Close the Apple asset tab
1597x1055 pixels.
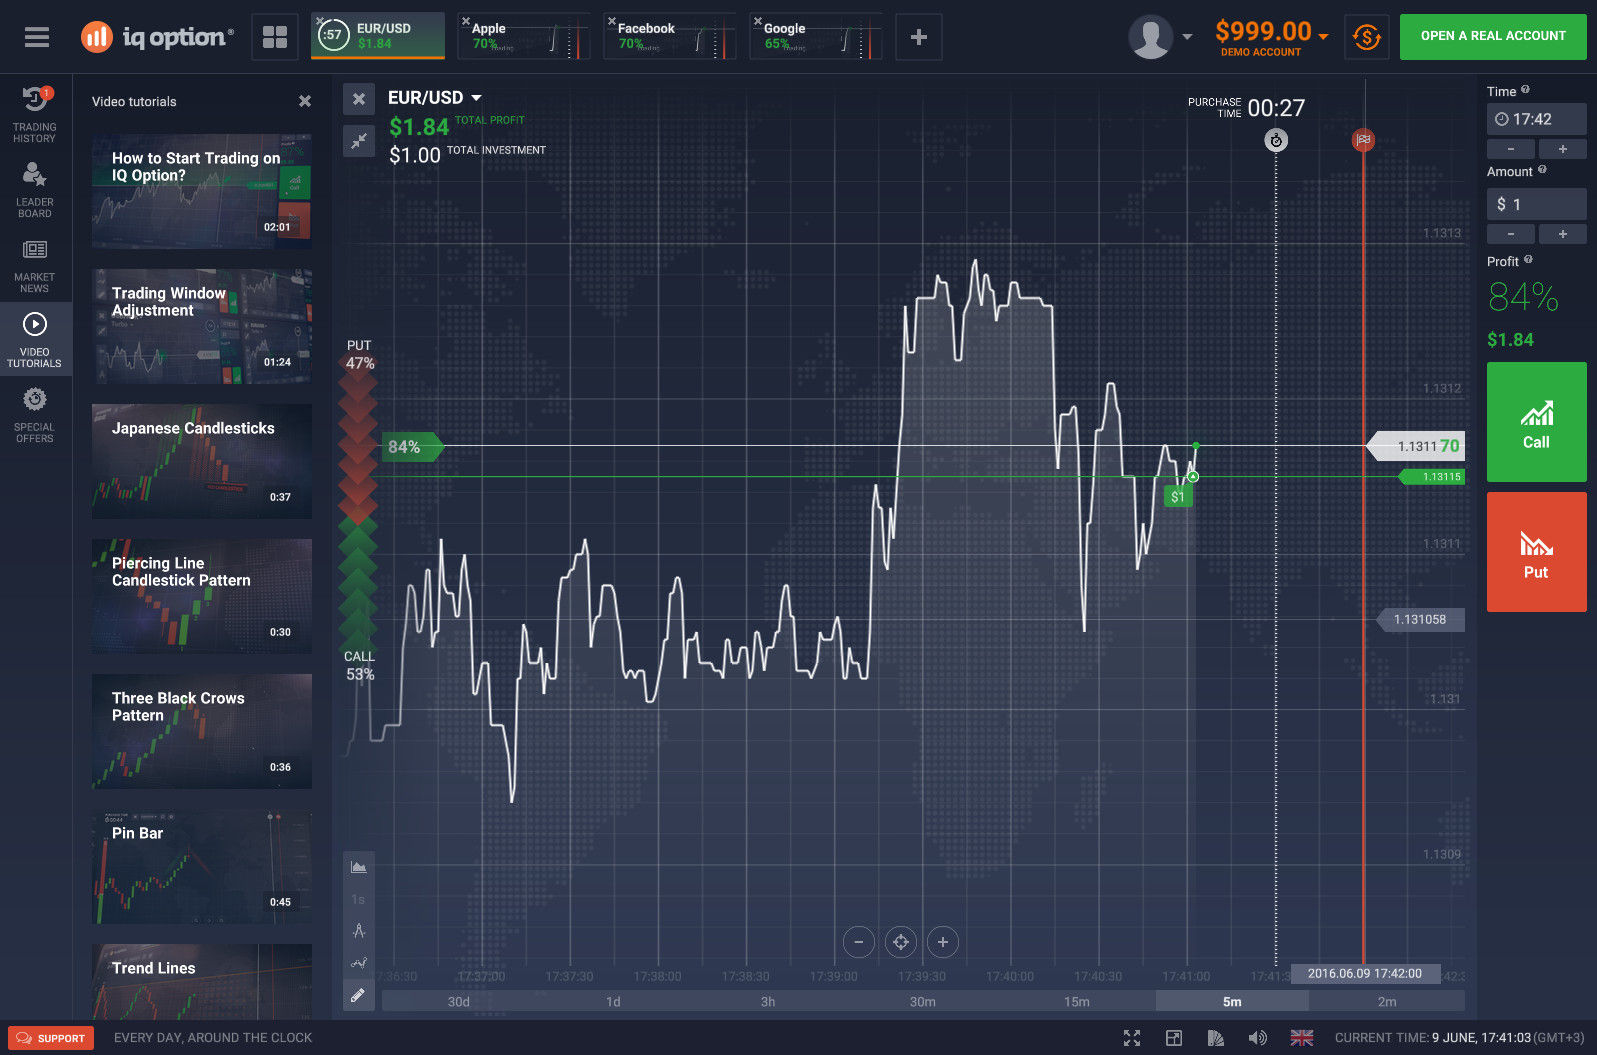(x=466, y=21)
